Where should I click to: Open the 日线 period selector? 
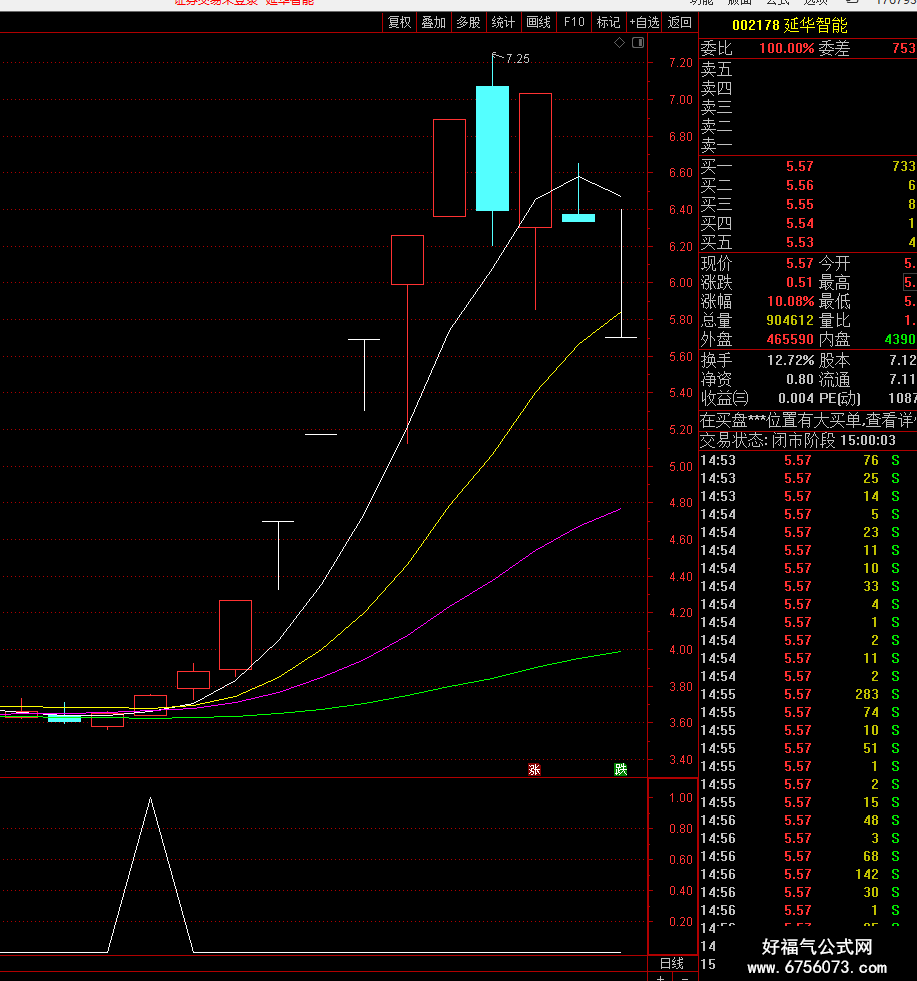click(672, 963)
